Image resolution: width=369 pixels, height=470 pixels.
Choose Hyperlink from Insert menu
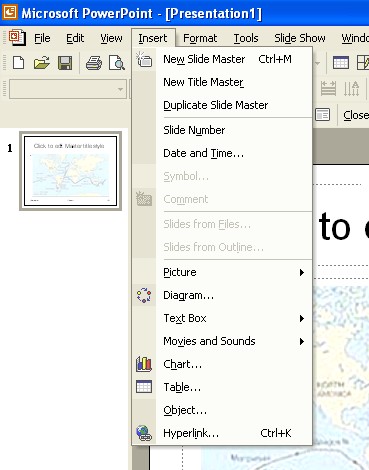tap(222, 433)
